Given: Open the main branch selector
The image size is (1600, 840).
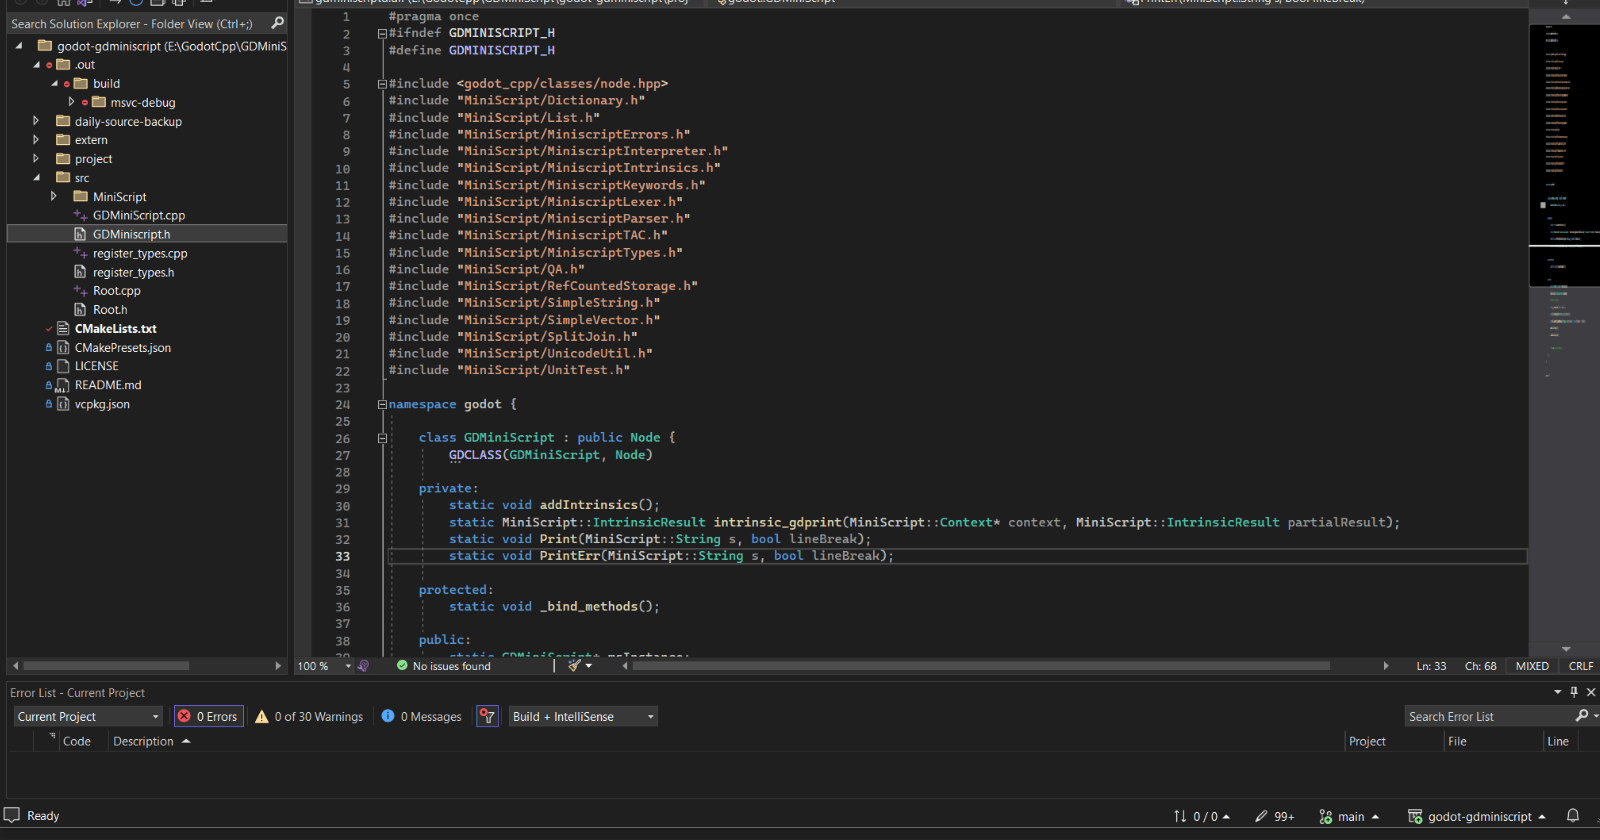Looking at the screenshot, I should pyautogui.click(x=1350, y=817).
